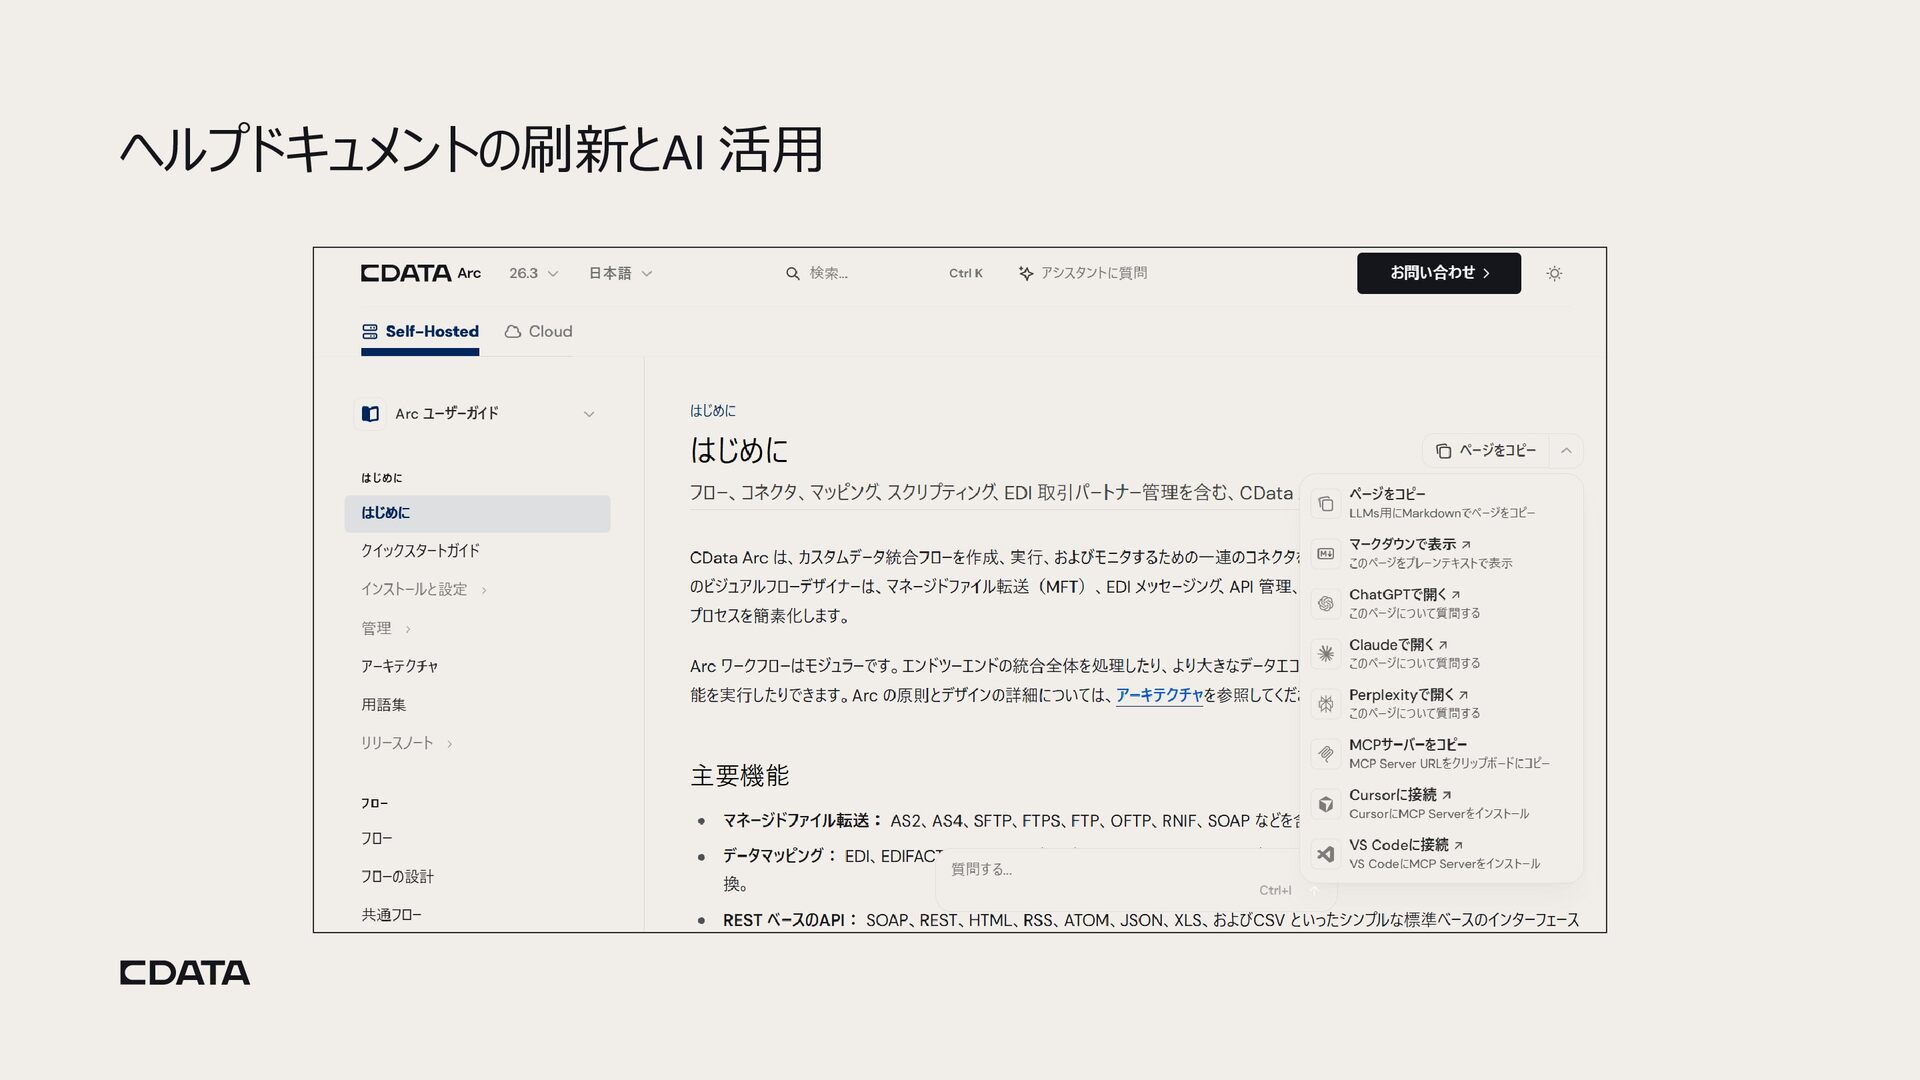Viewport: 1920px width, 1080px height.
Task: Click the copy-page icon in dropdown menu
Action: pos(1325,503)
